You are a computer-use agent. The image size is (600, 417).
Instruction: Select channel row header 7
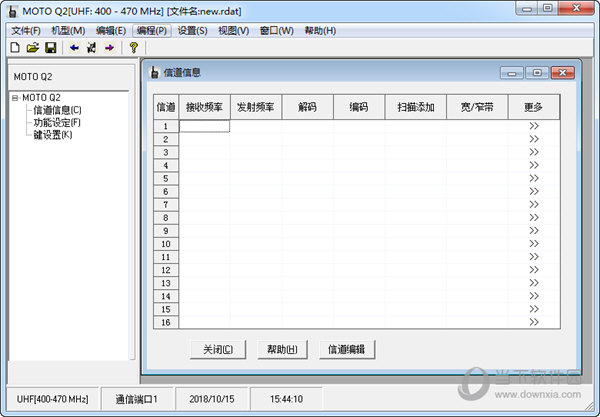click(x=166, y=205)
